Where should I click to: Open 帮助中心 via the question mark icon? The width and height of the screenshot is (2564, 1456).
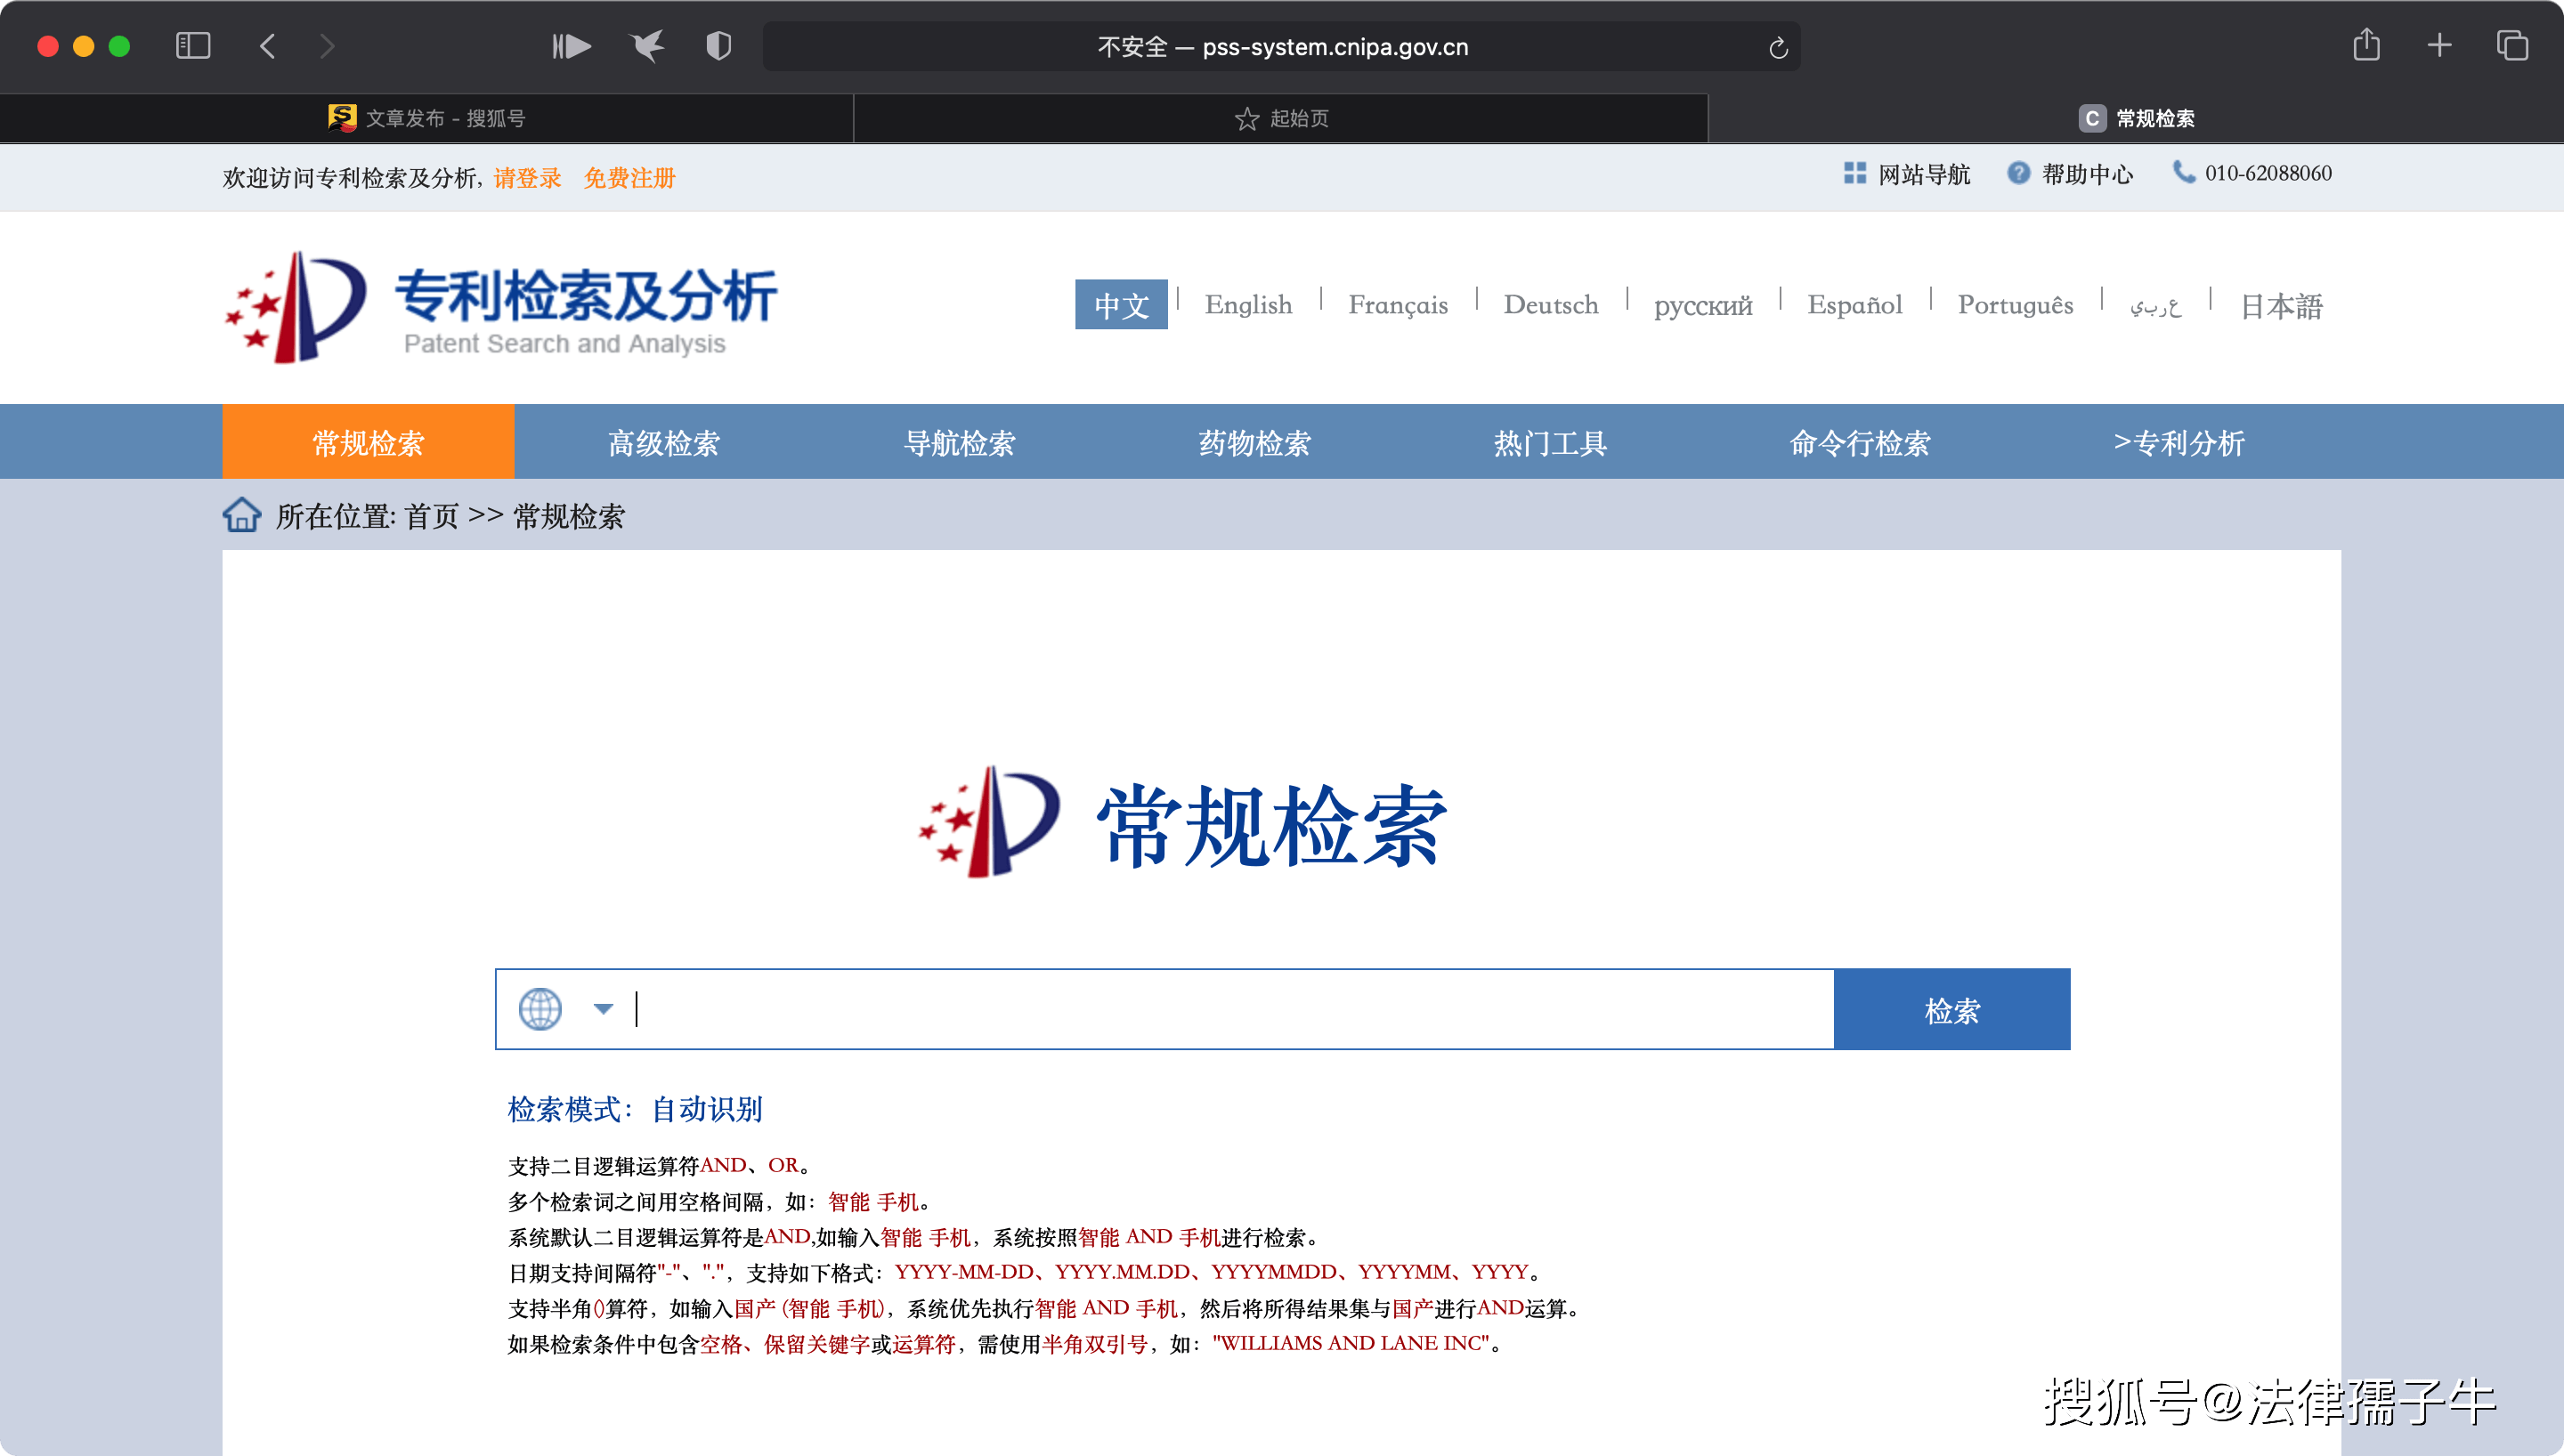[x=2019, y=173]
